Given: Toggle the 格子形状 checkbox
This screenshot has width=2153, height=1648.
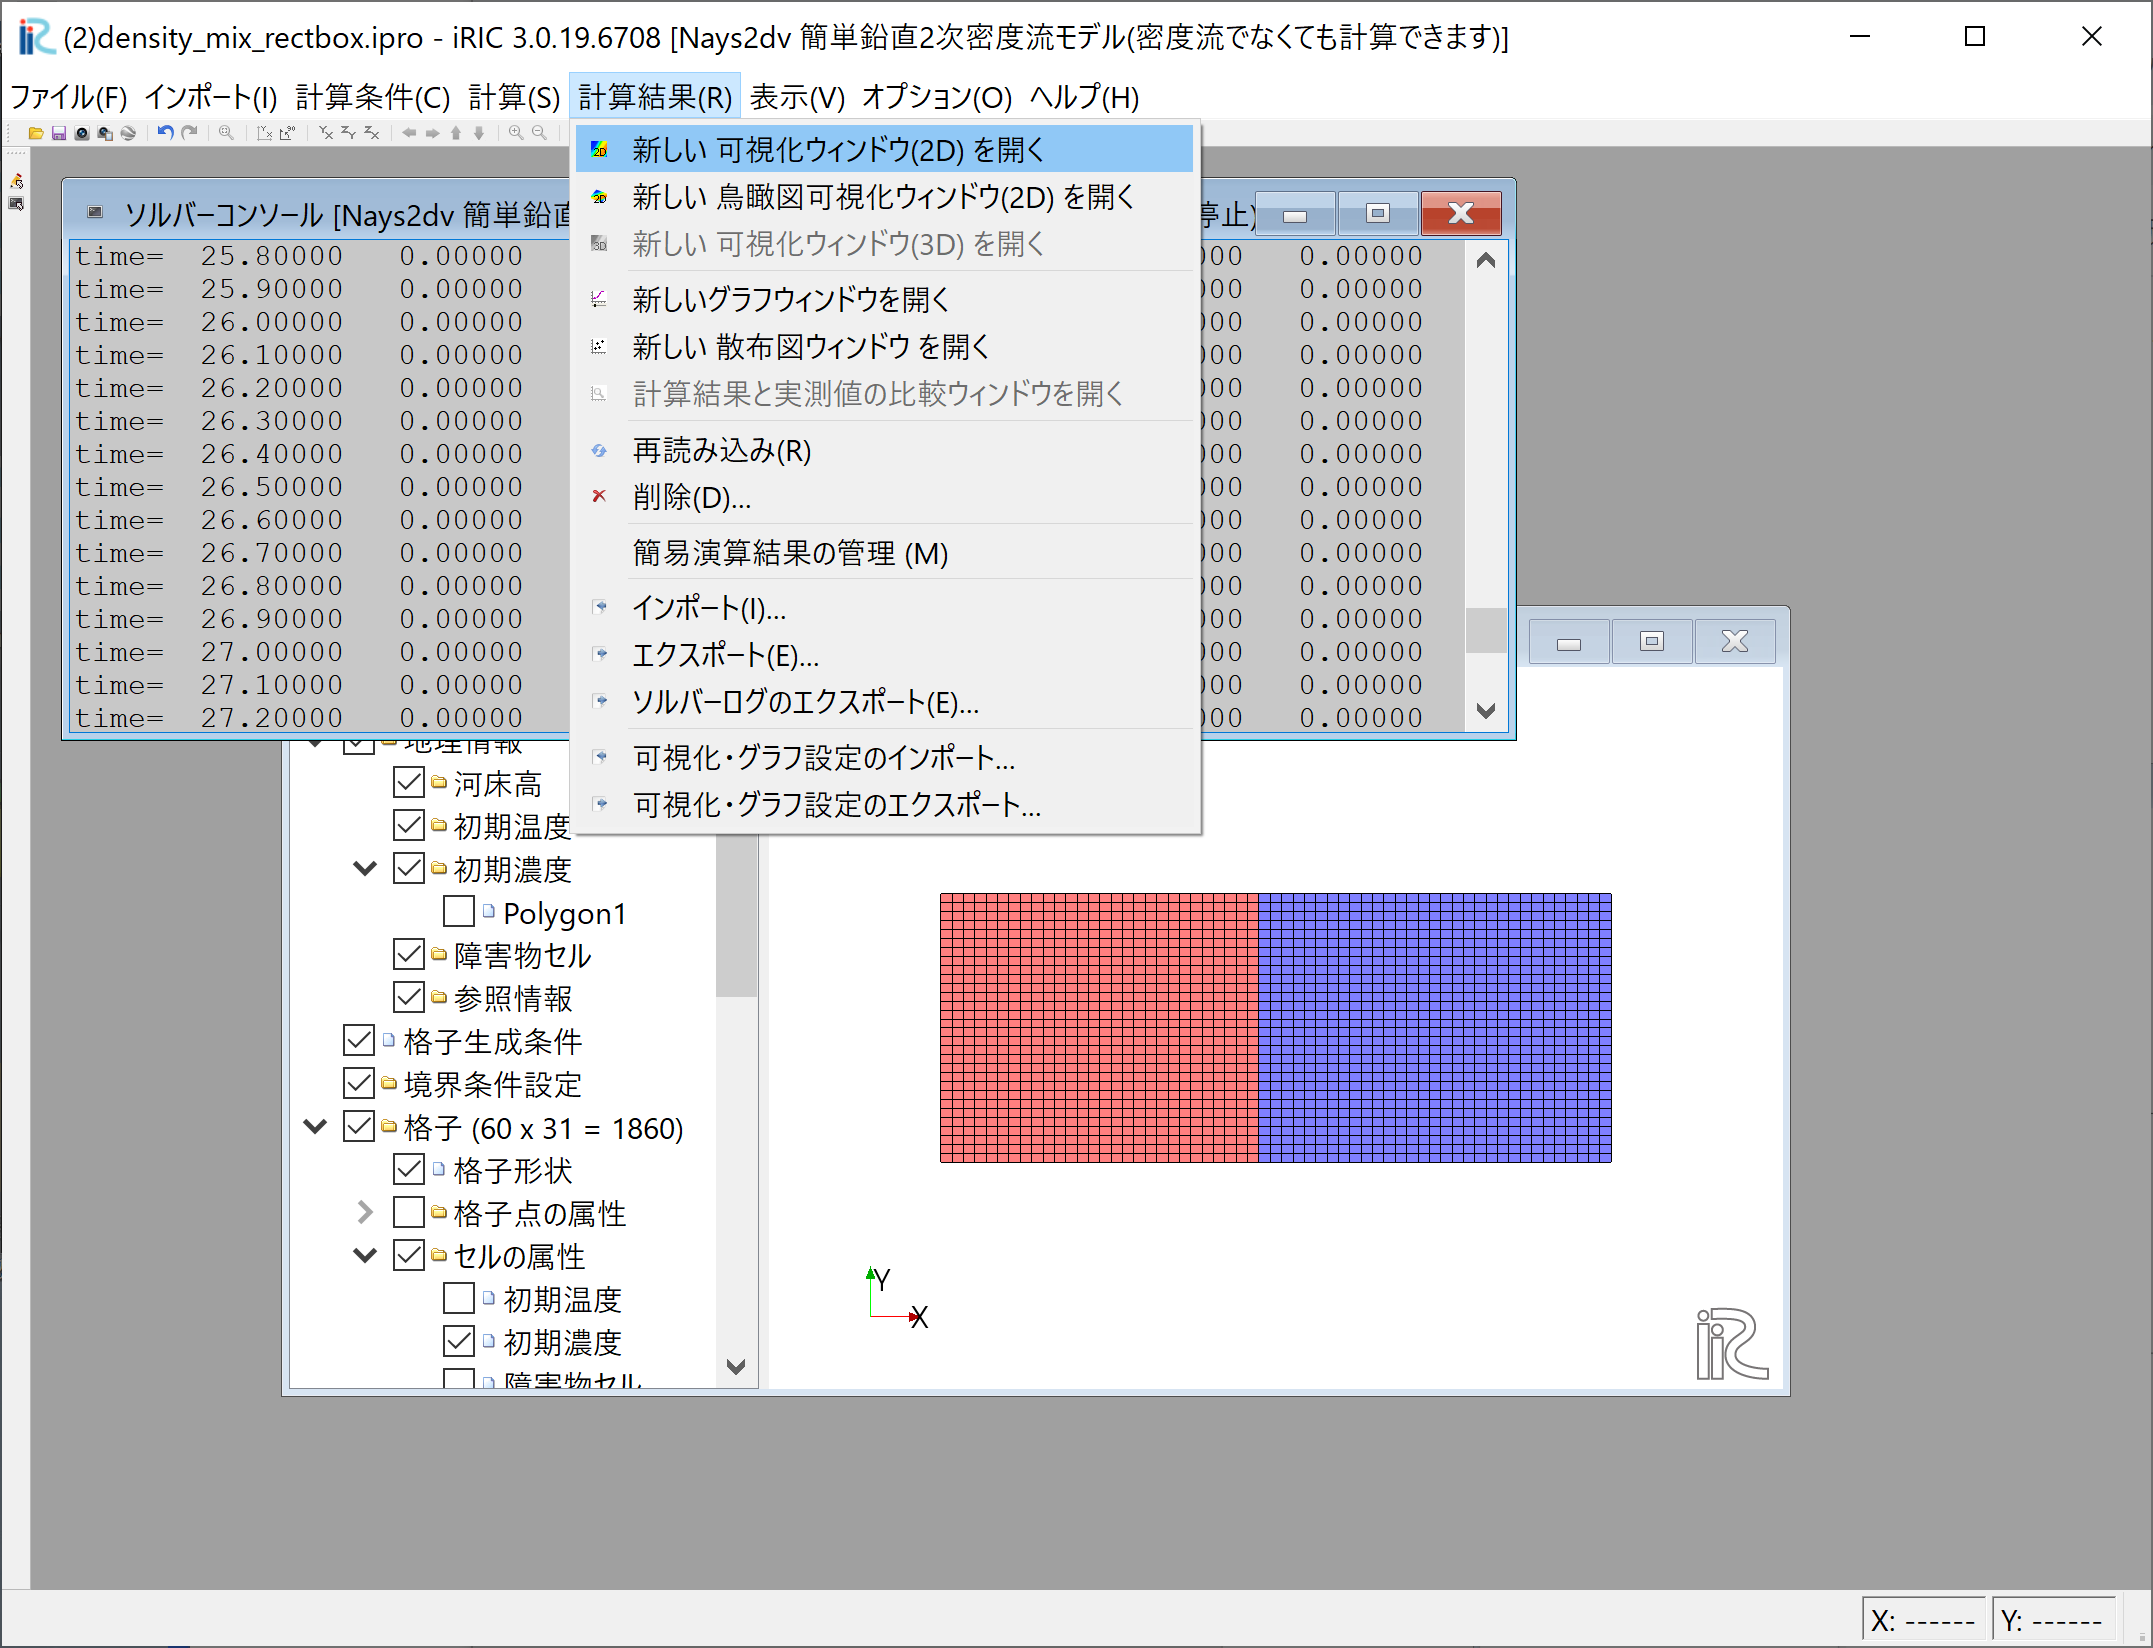Looking at the screenshot, I should (409, 1169).
